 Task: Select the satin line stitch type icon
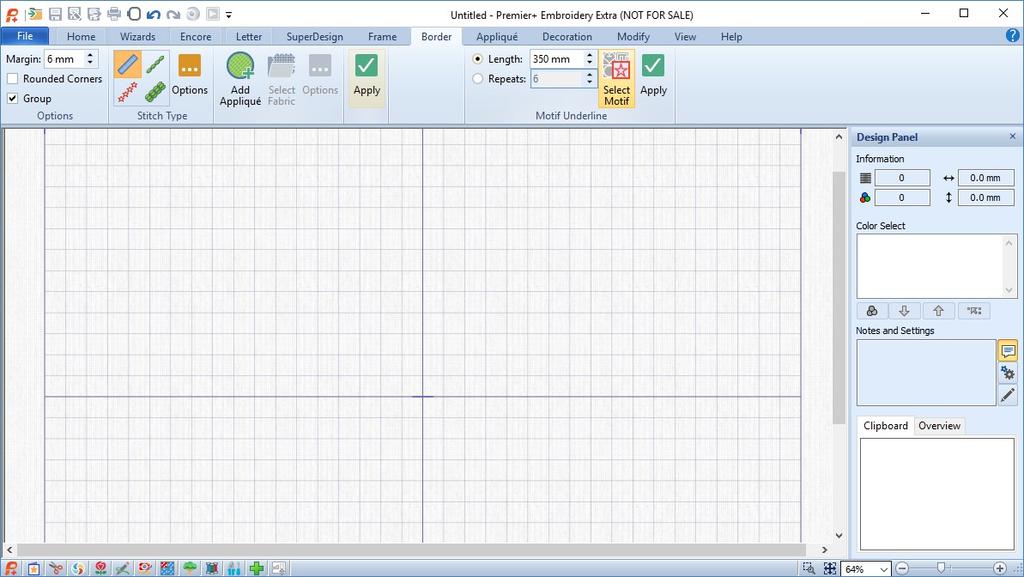point(127,65)
